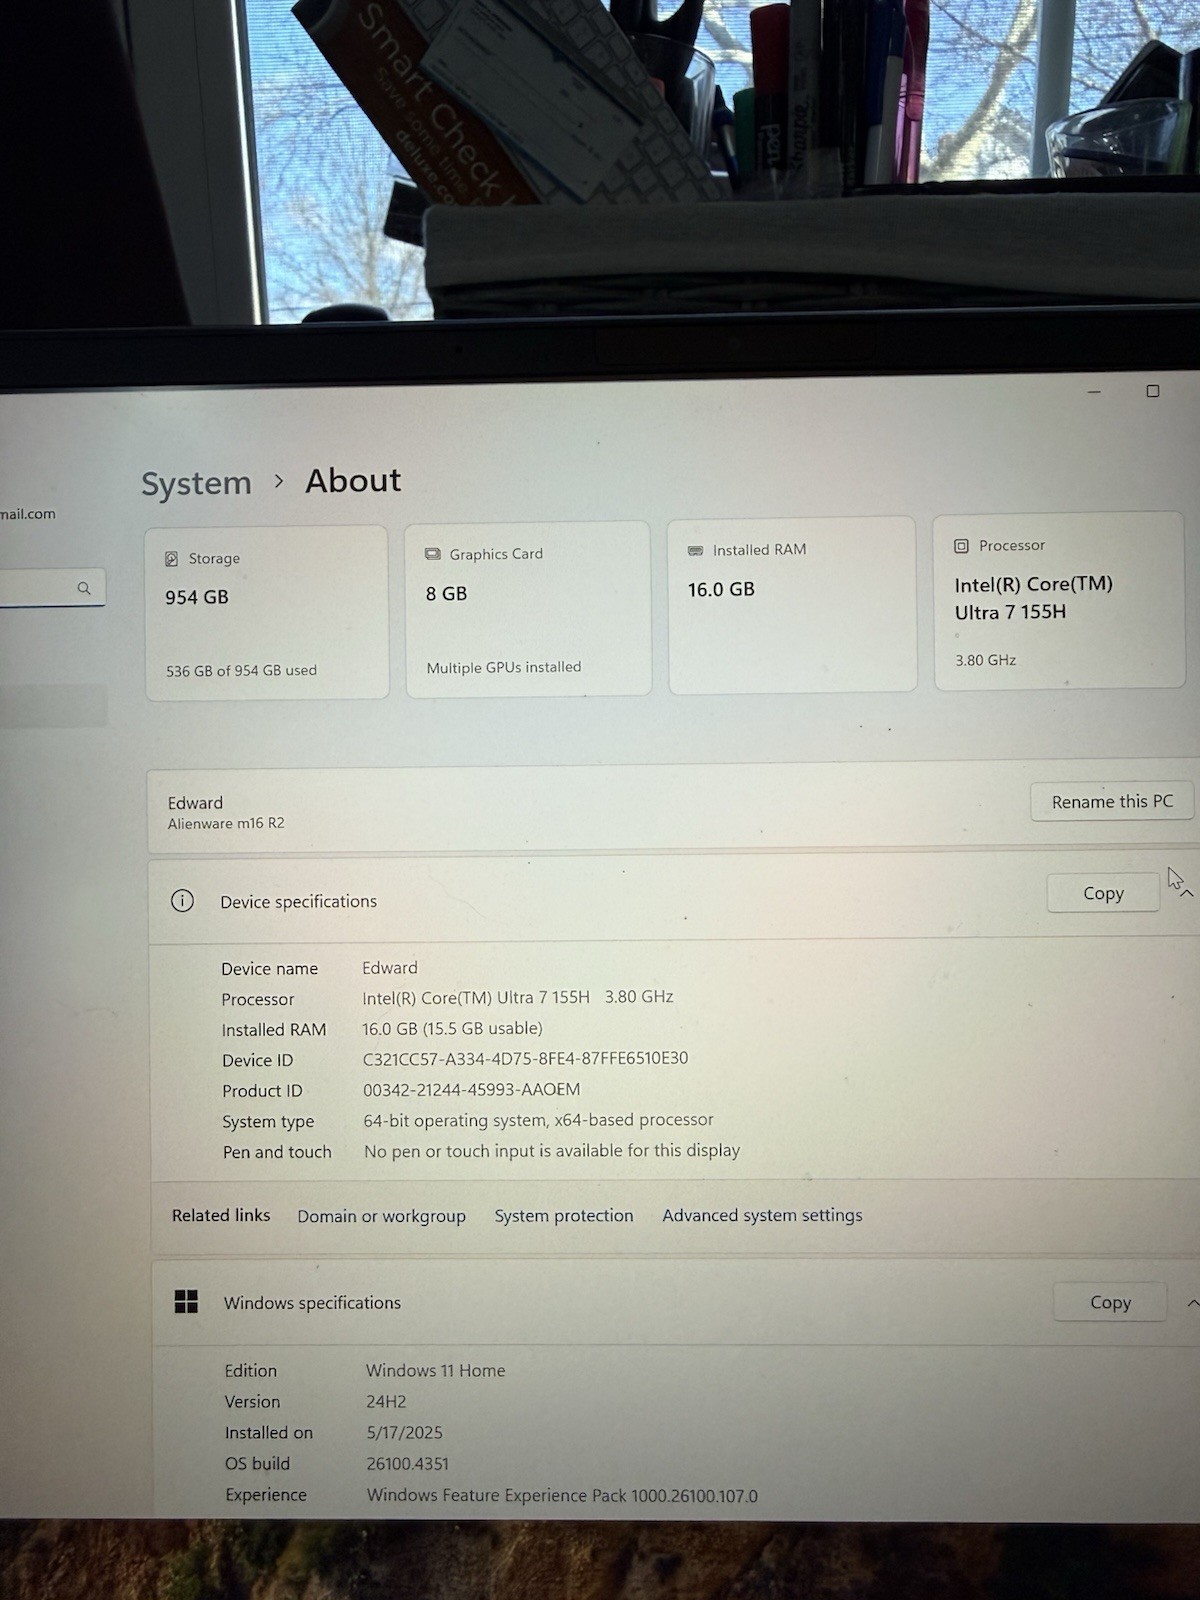The height and width of the screenshot is (1600, 1200).
Task: Click the No pen or touch input text
Action: [552, 1151]
